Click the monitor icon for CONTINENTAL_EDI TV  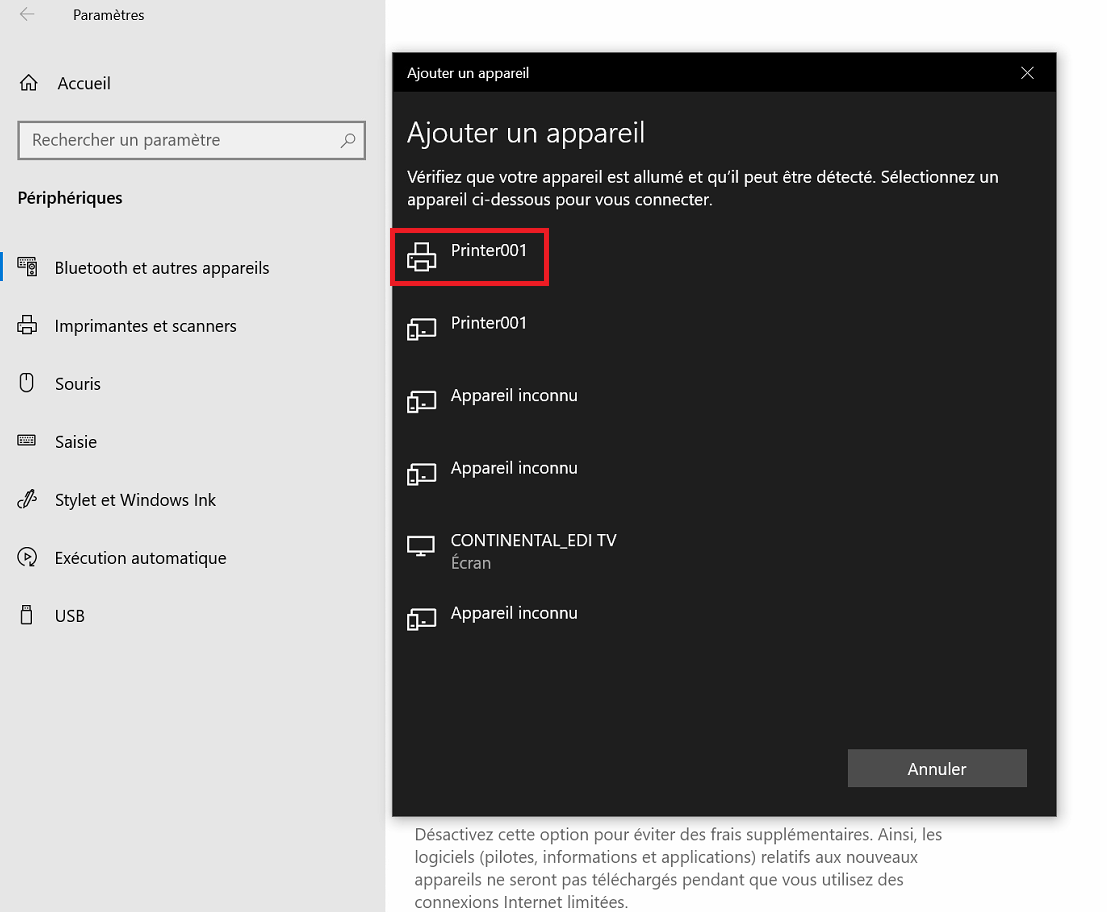pos(421,546)
